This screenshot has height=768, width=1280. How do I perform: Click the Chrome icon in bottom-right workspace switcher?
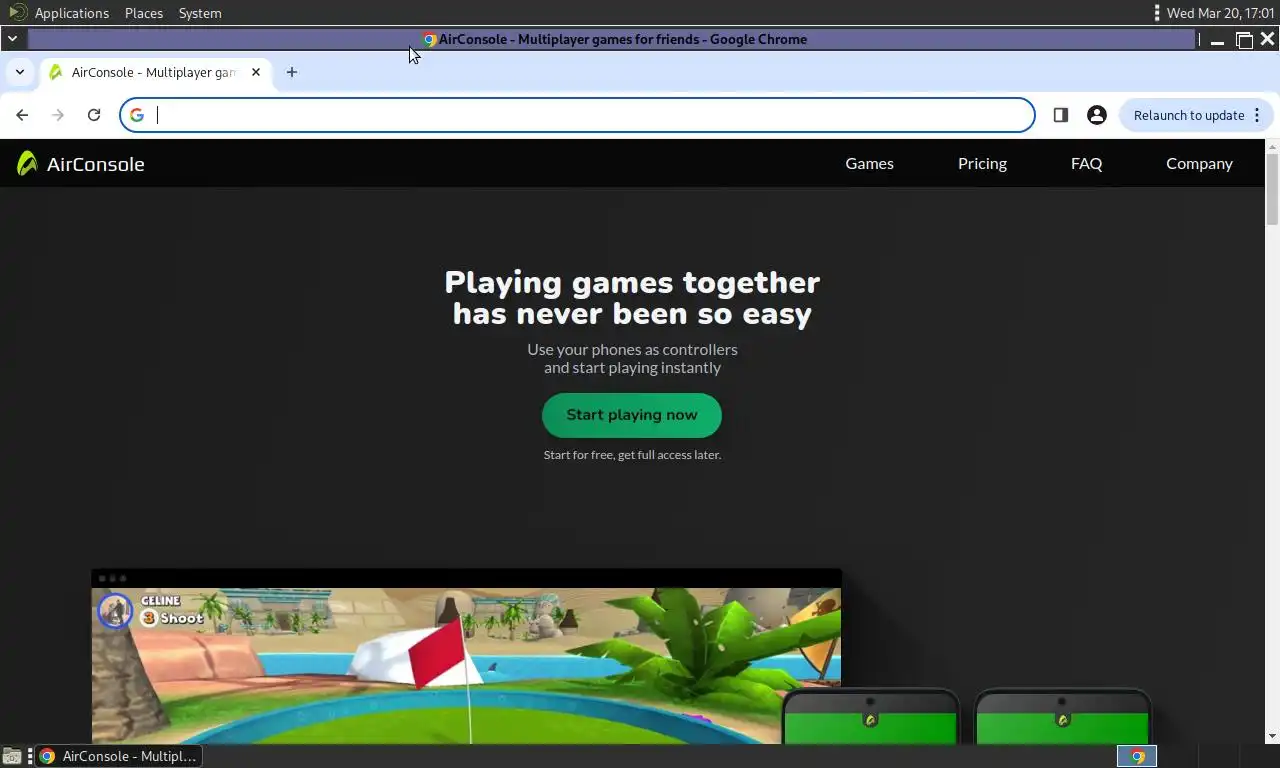click(x=1137, y=757)
